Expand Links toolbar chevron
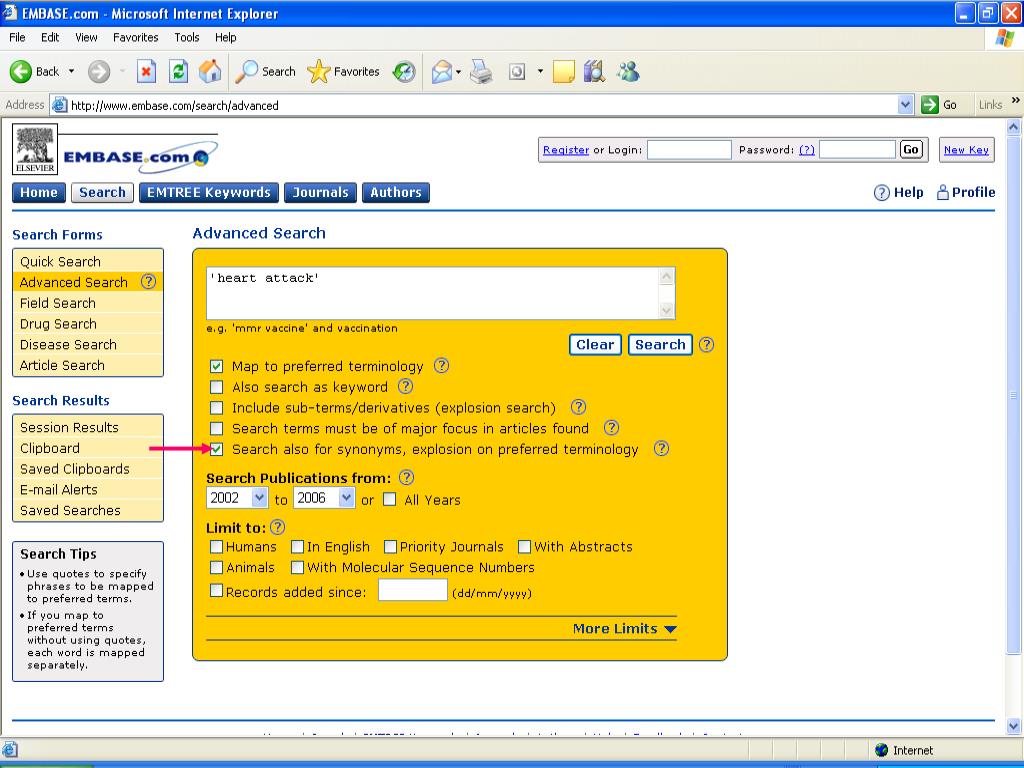Viewport: 1024px width, 768px height. (1016, 101)
